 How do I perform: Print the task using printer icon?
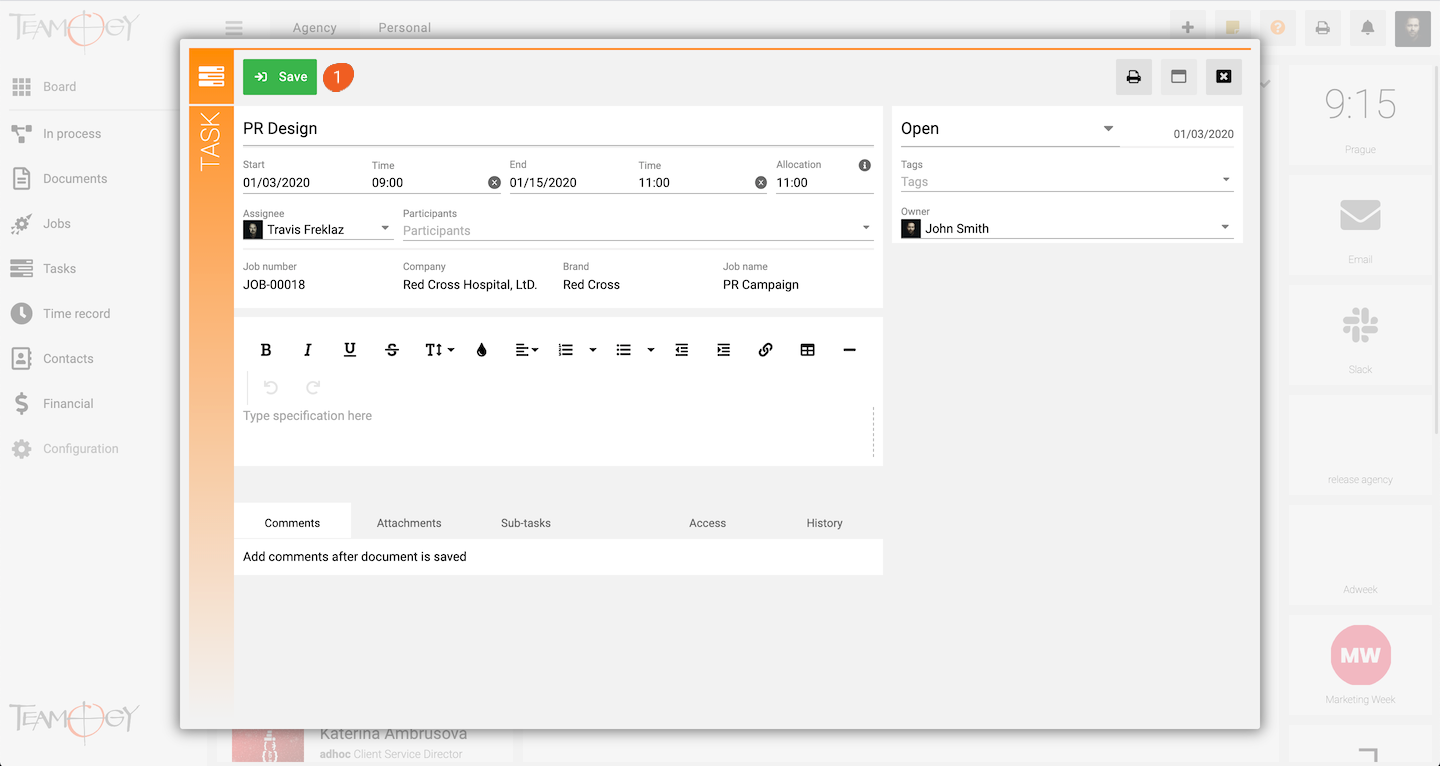pyautogui.click(x=1133, y=77)
